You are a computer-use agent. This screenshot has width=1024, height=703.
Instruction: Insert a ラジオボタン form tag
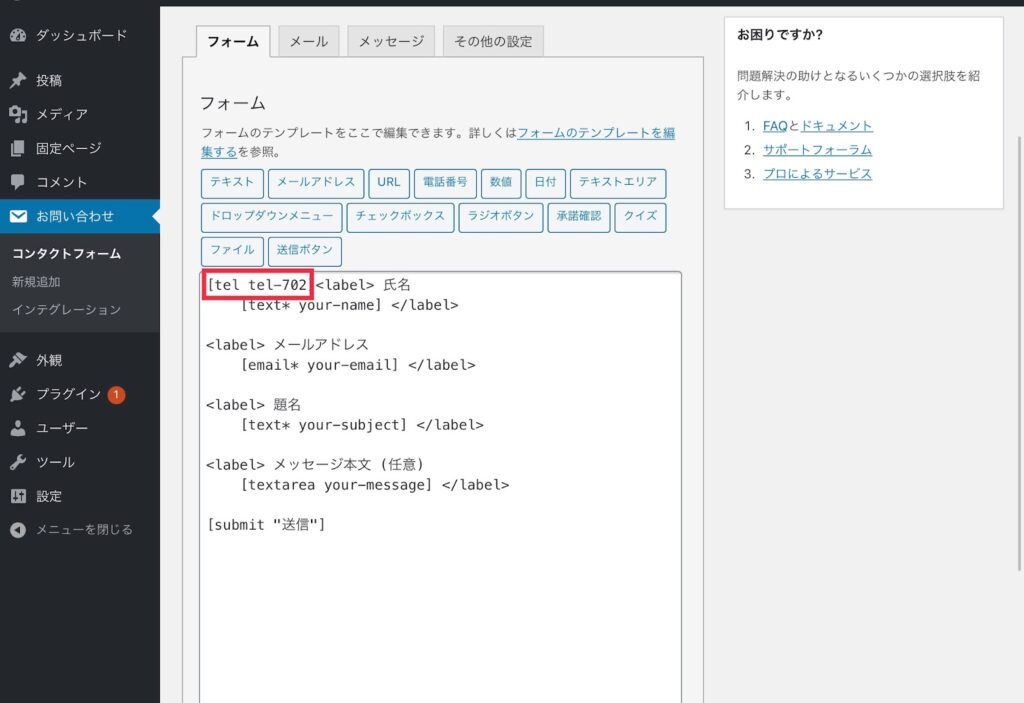[501, 217]
